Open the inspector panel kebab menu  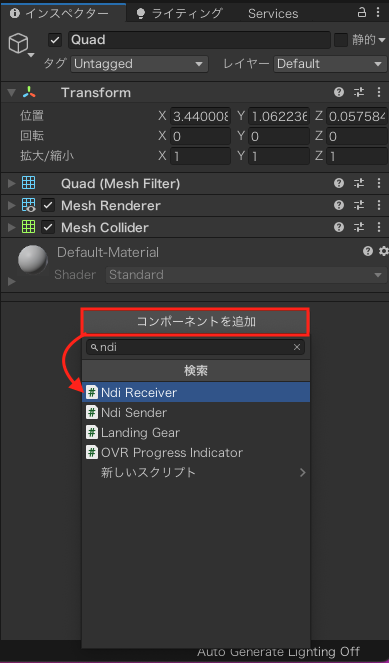(x=378, y=12)
